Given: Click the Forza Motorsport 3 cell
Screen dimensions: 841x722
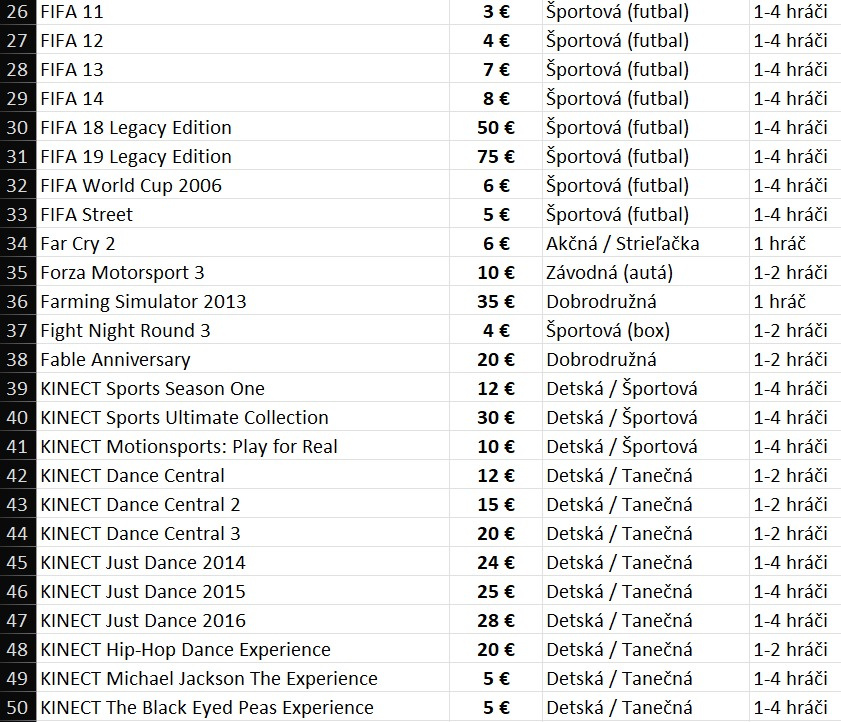Looking at the screenshot, I should 123,273.
